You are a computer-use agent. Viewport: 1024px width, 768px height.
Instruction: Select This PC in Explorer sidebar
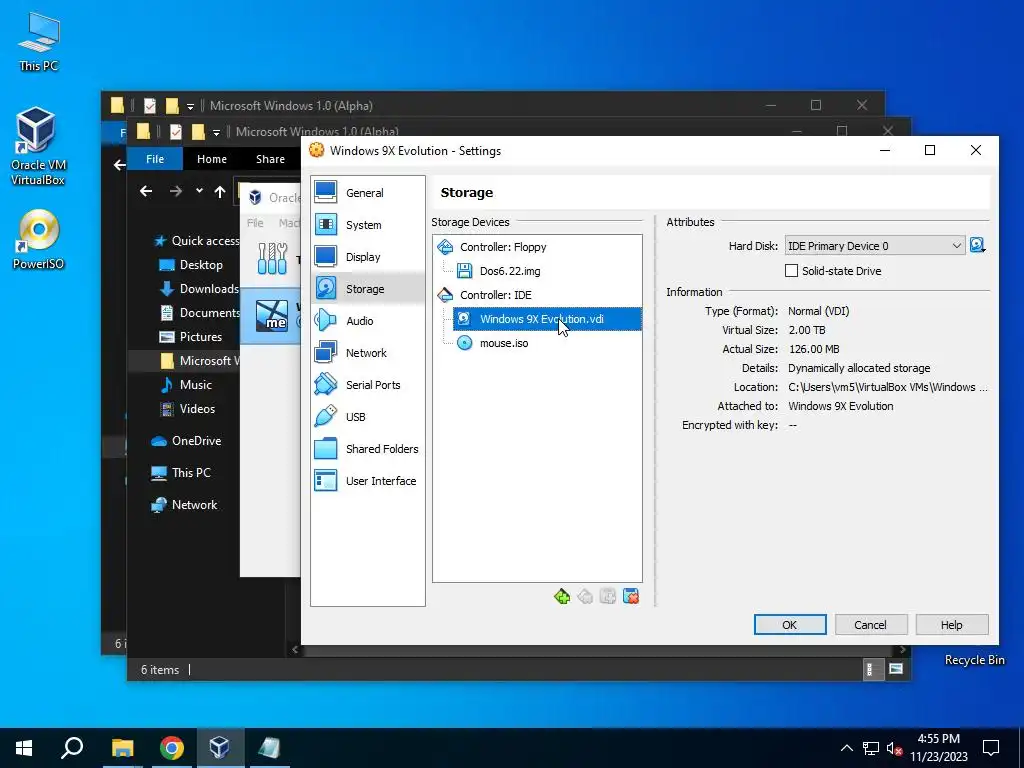tap(181, 473)
